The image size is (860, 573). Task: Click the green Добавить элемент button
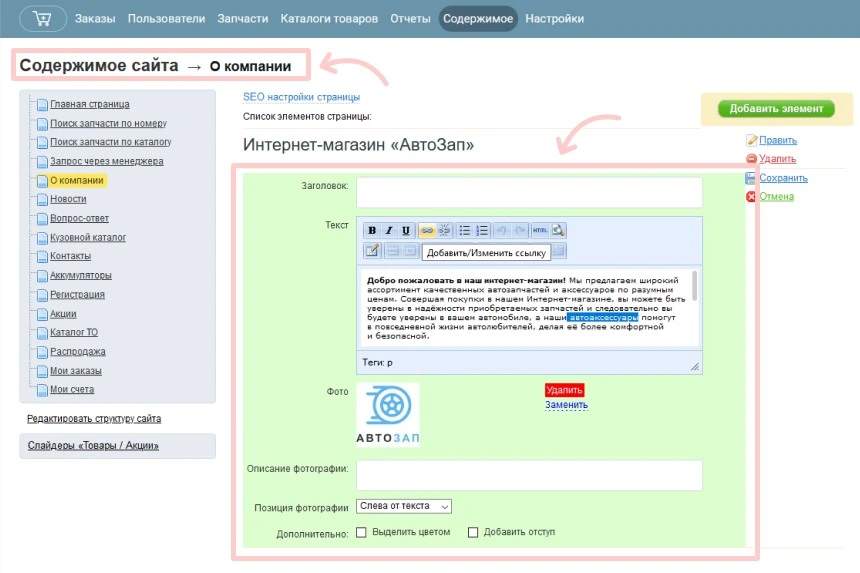(x=776, y=109)
